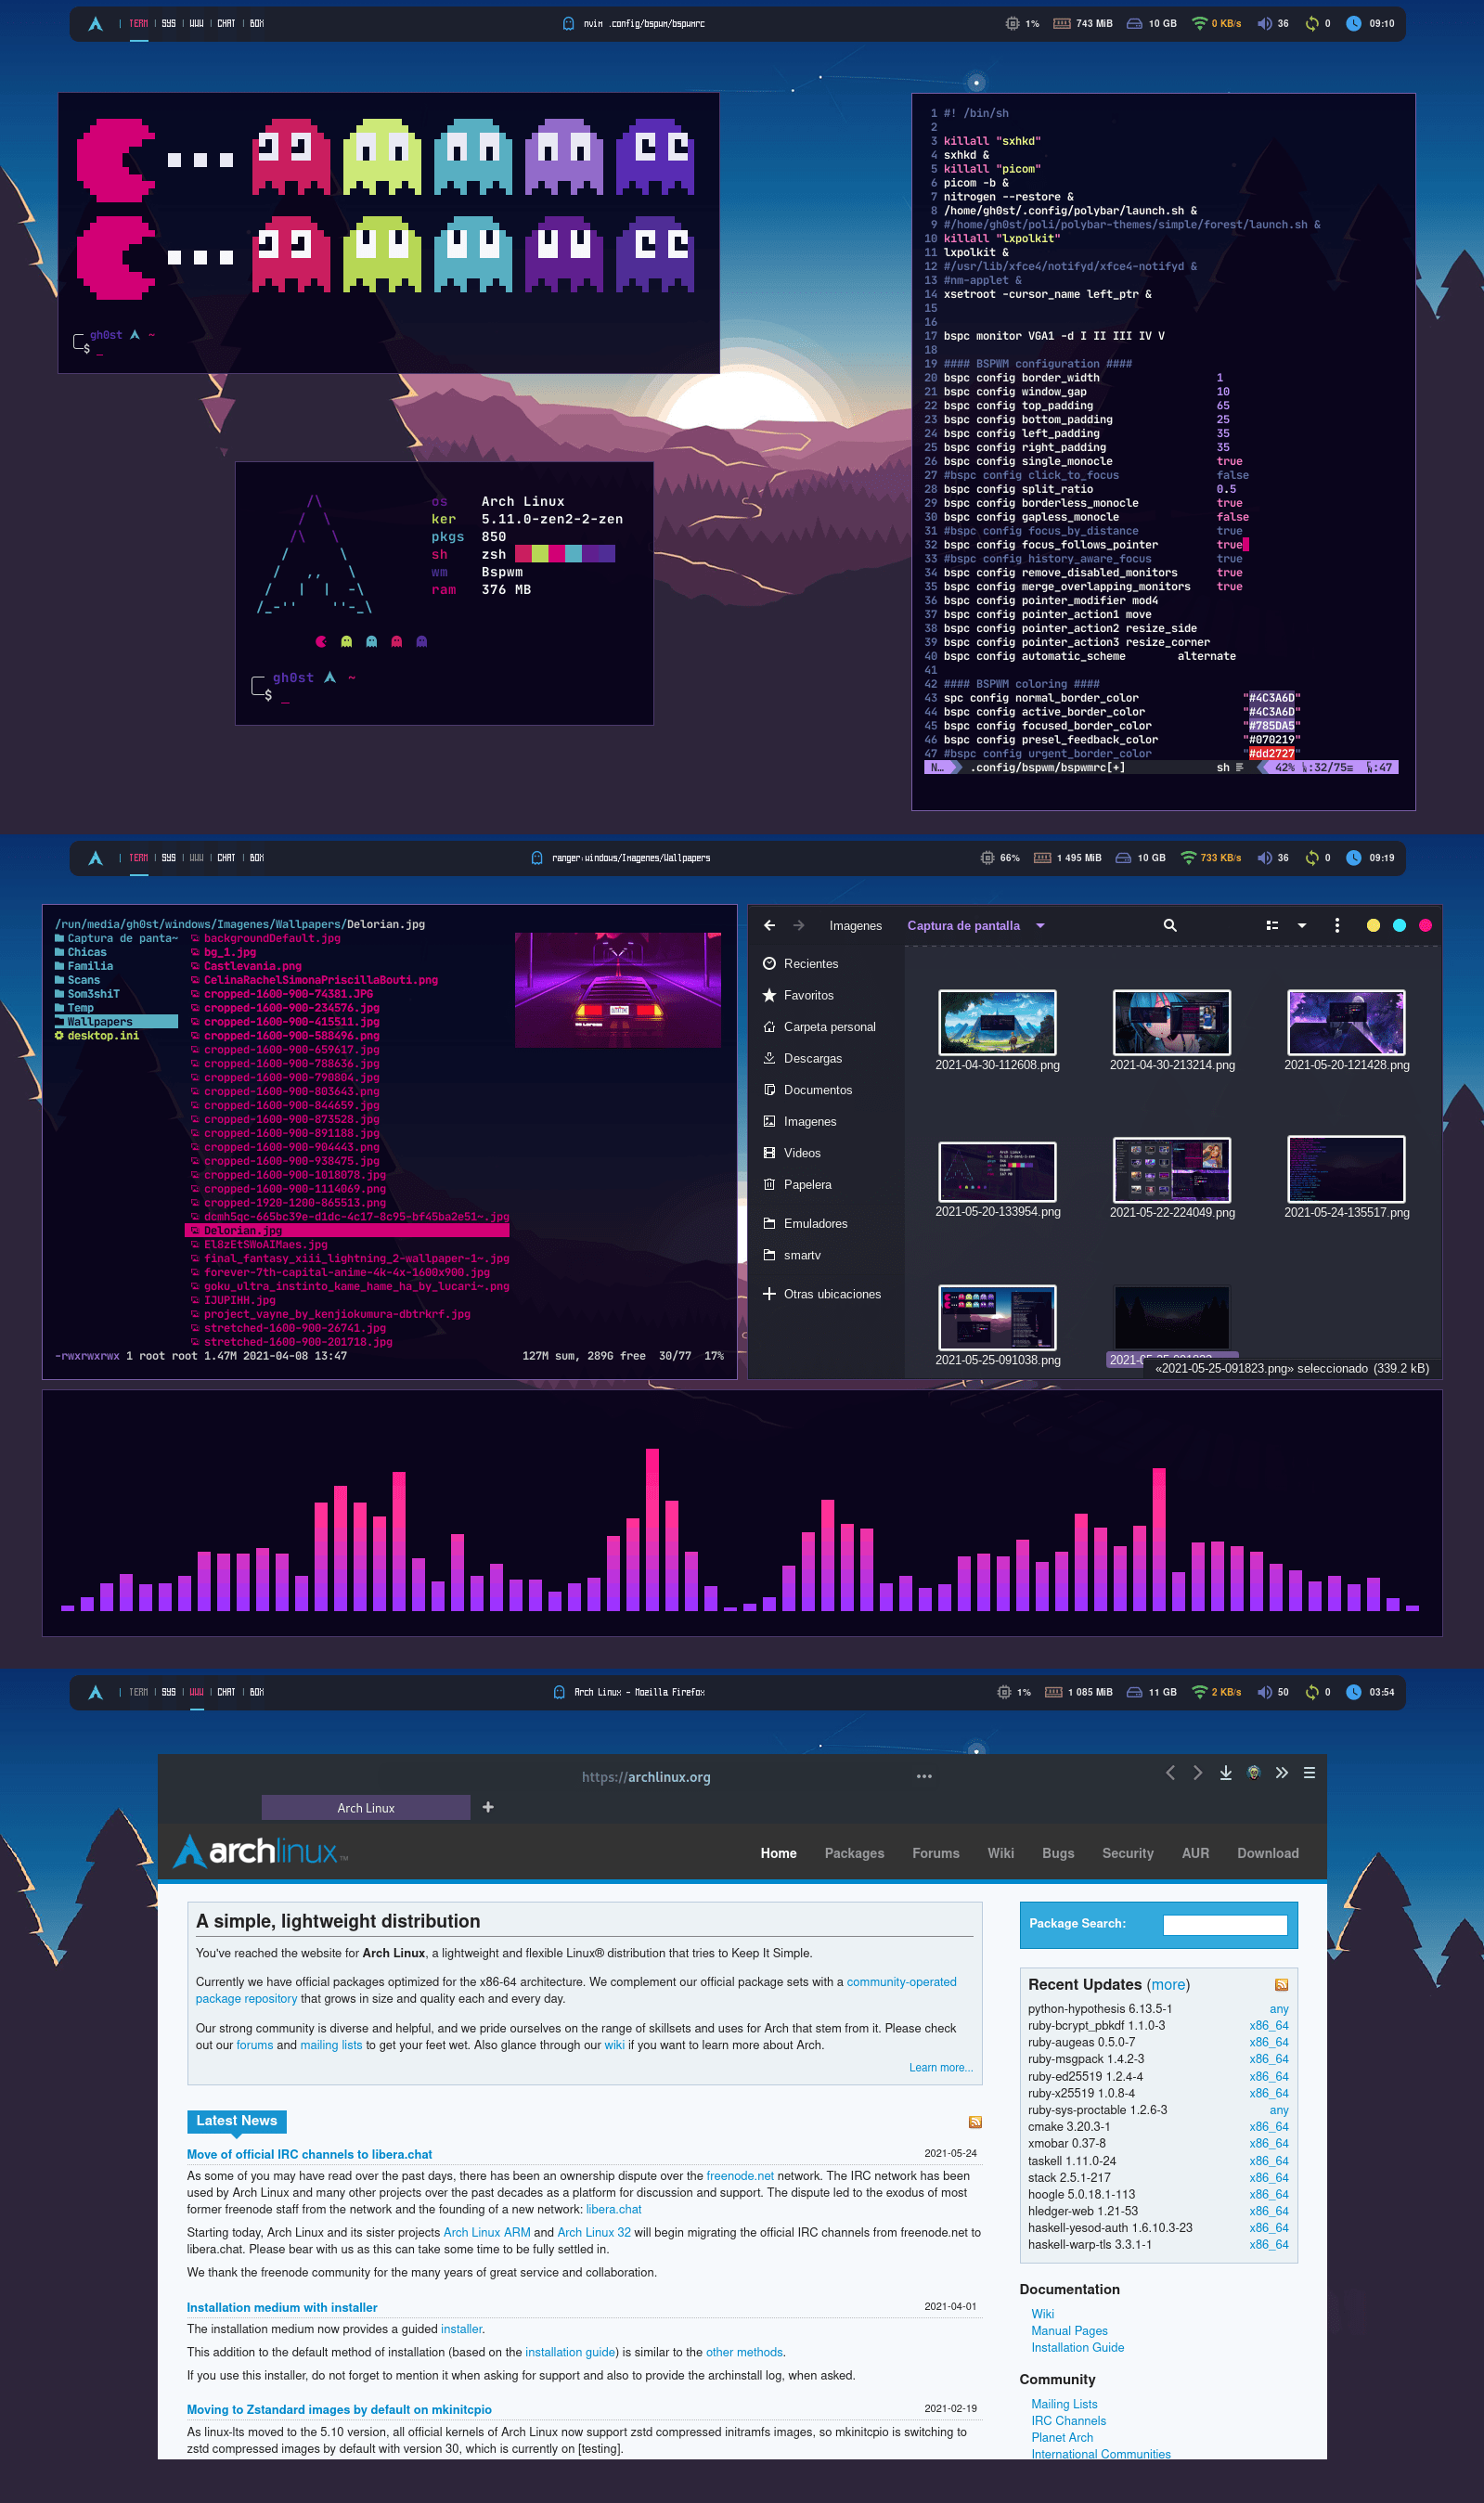Follow the Learn more... link
1484x2503 pixels.
940,2066
